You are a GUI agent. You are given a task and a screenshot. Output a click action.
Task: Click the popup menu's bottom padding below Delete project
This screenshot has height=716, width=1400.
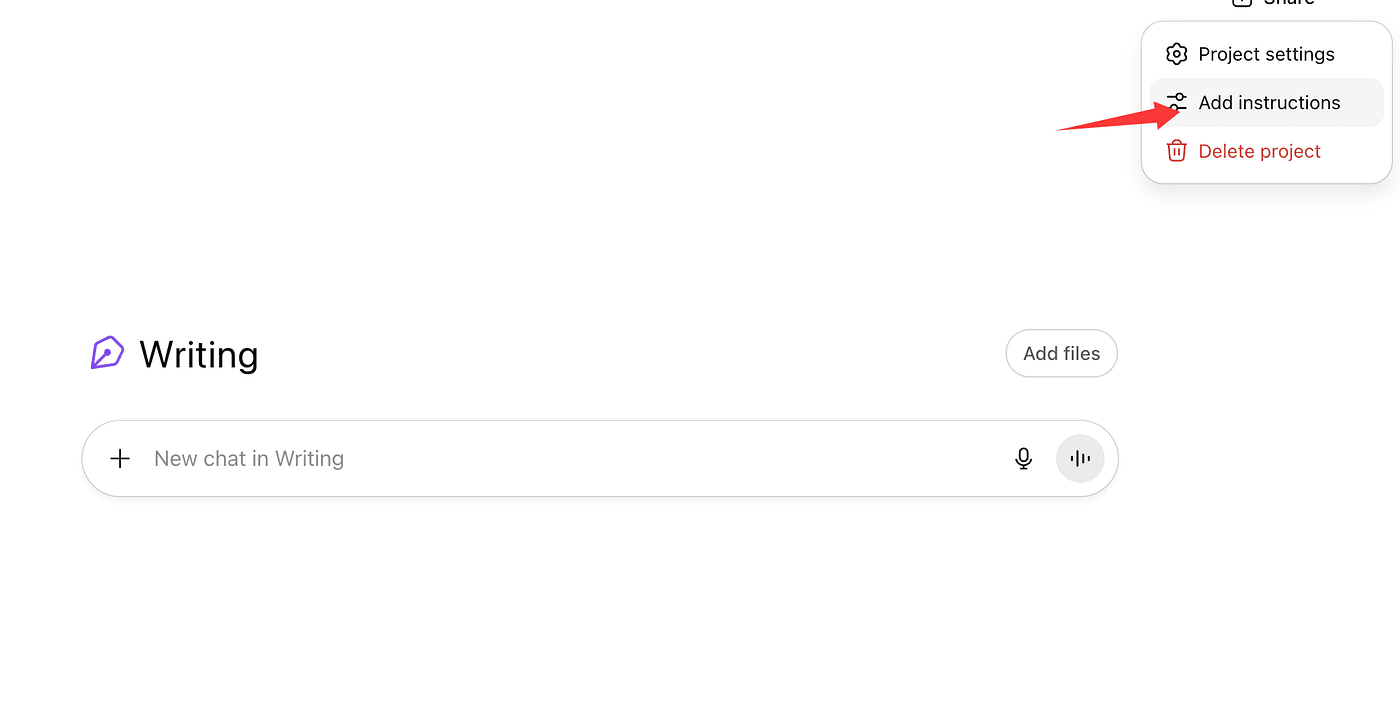[1266, 176]
